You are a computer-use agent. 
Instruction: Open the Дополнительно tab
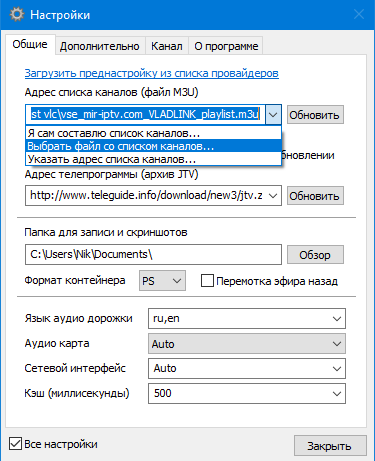pos(100,46)
